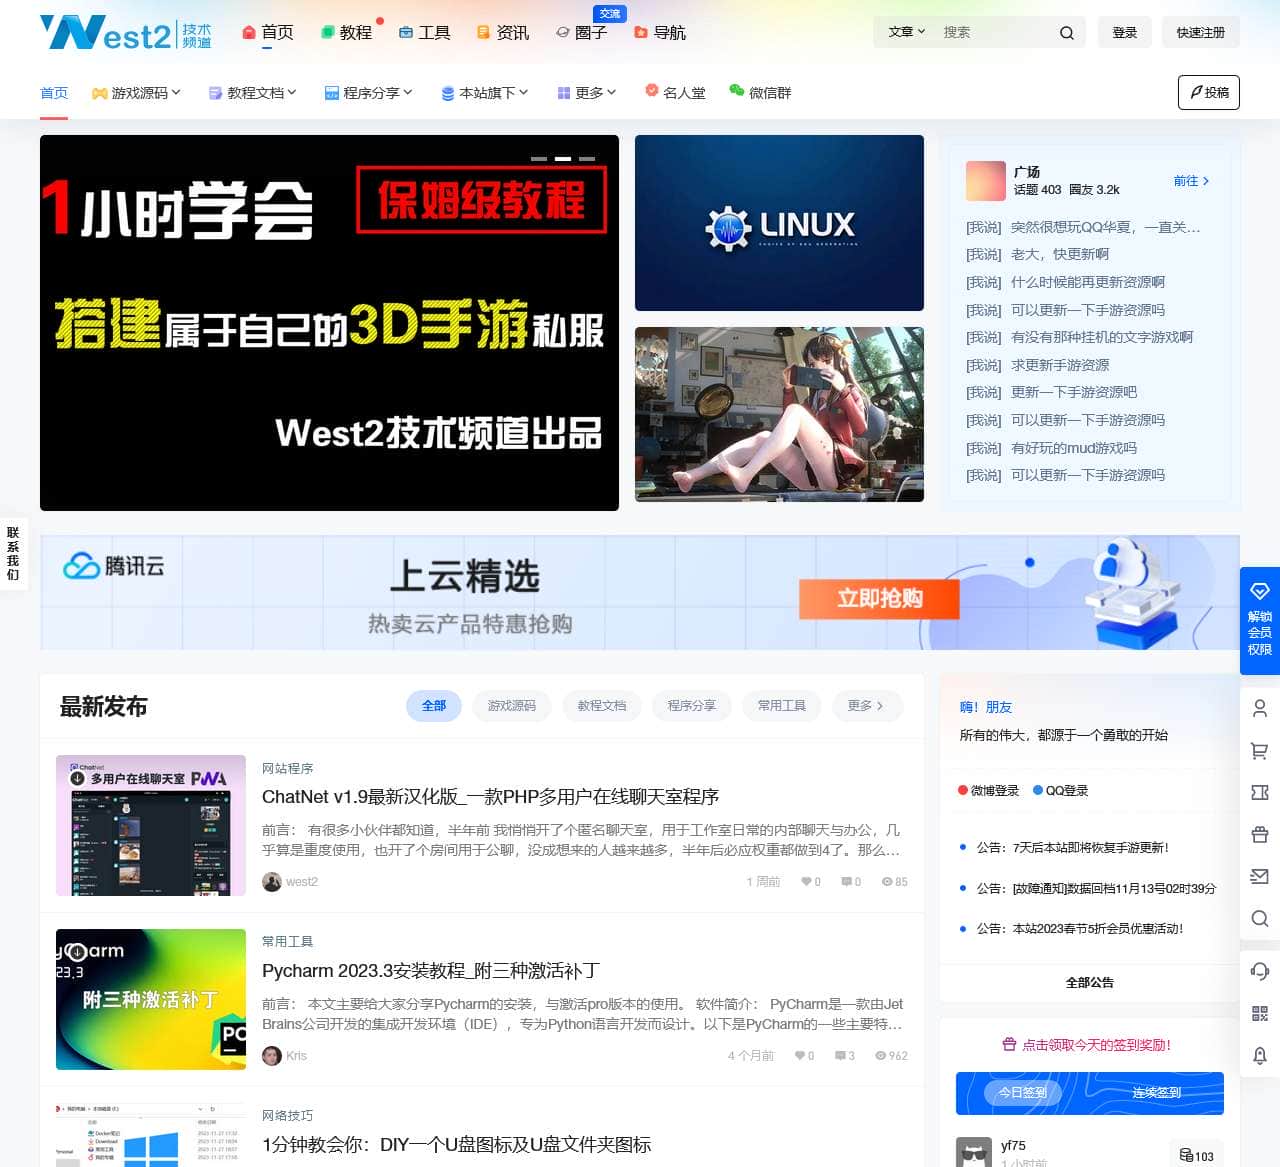Click the 登录 button
The width and height of the screenshot is (1280, 1167).
pos(1125,33)
